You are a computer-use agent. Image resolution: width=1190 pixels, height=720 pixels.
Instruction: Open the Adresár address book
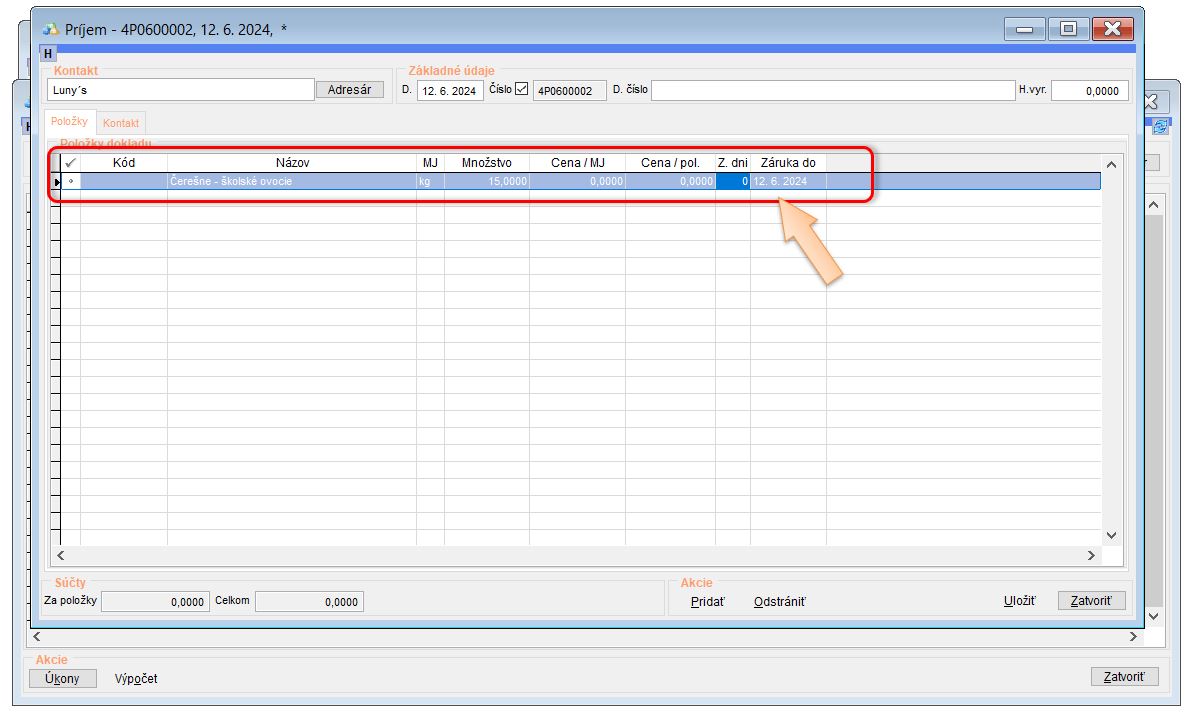350,90
